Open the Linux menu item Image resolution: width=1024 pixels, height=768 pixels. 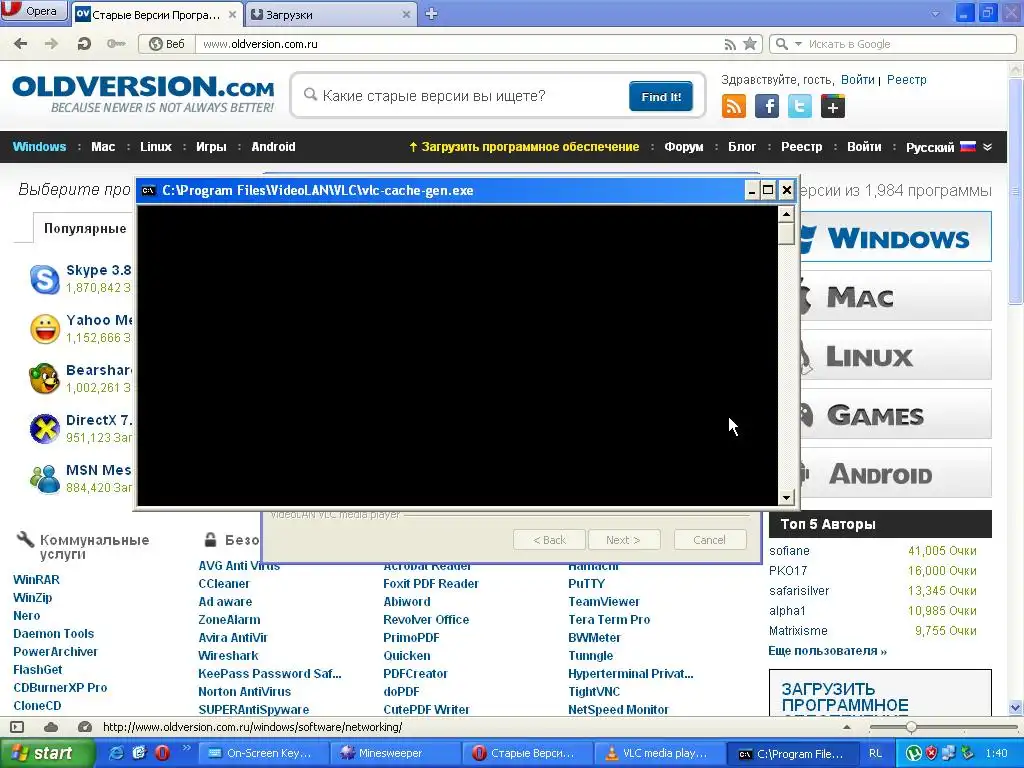pos(155,147)
